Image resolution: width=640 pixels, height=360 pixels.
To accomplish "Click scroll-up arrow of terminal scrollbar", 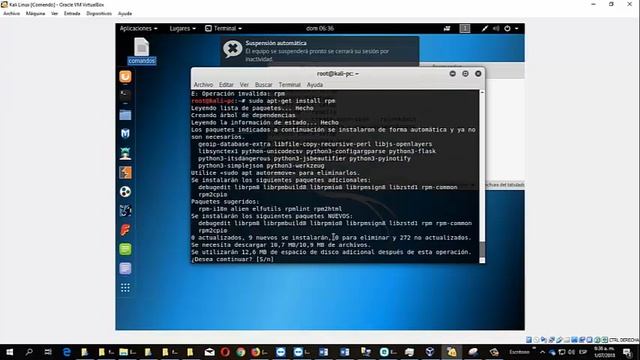I will [482, 93].
